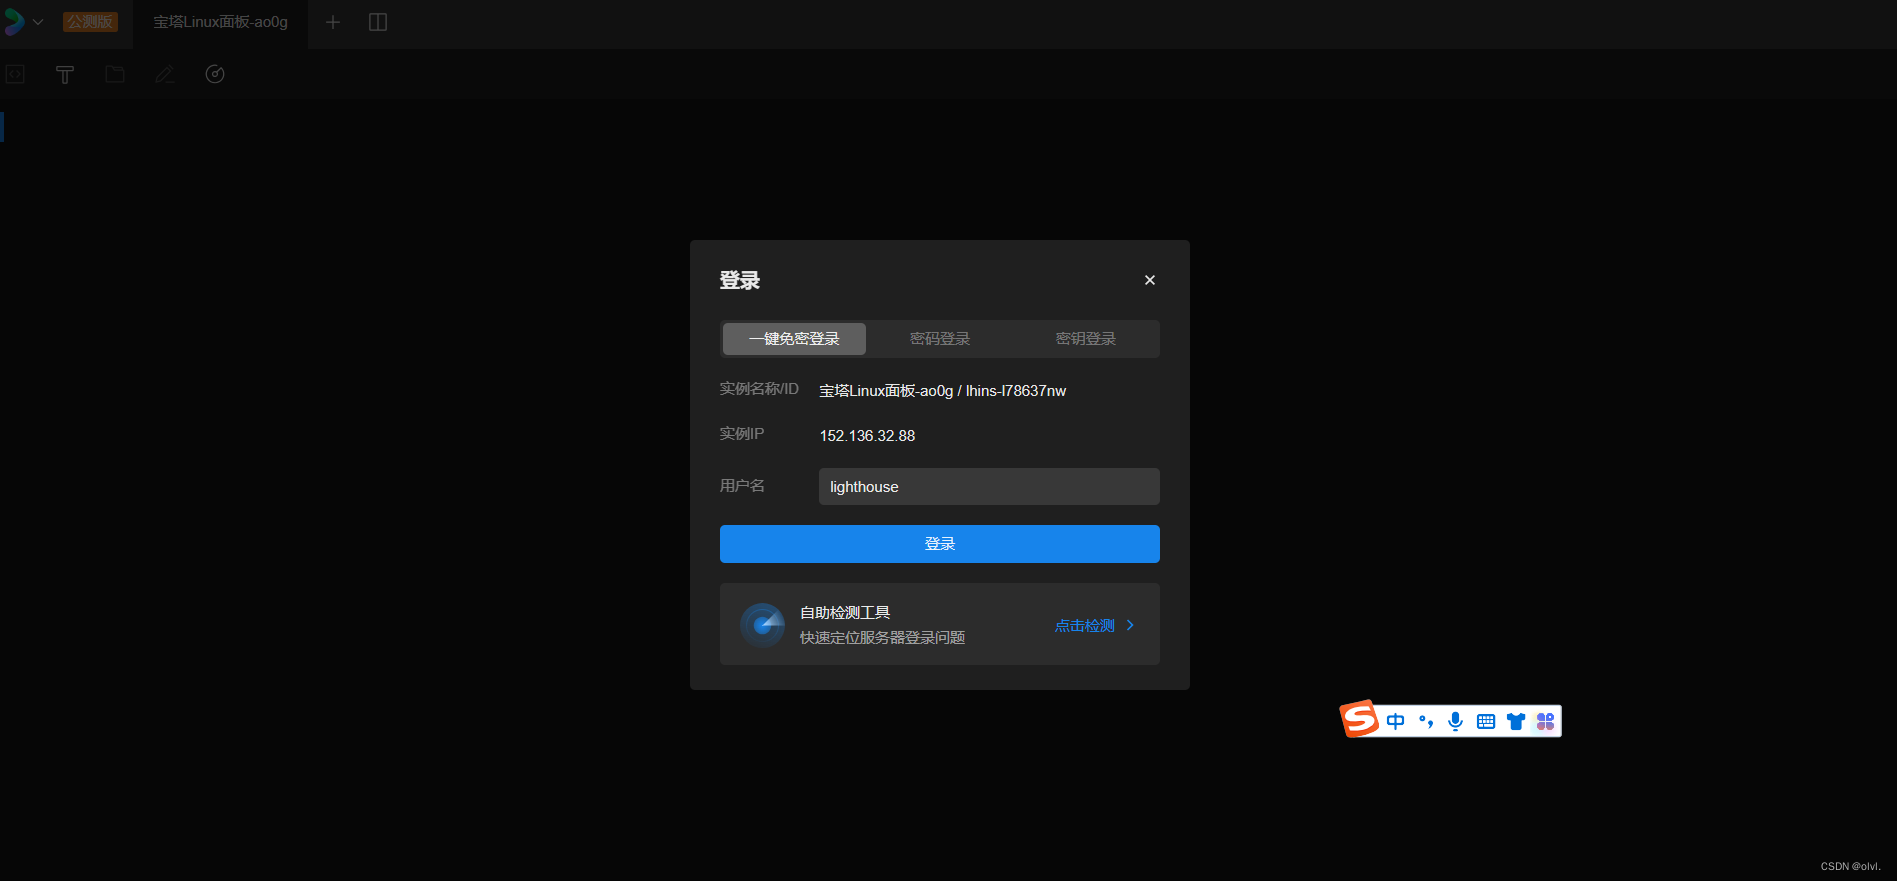Open the text font settings icon
1897x881 pixels.
[65, 74]
